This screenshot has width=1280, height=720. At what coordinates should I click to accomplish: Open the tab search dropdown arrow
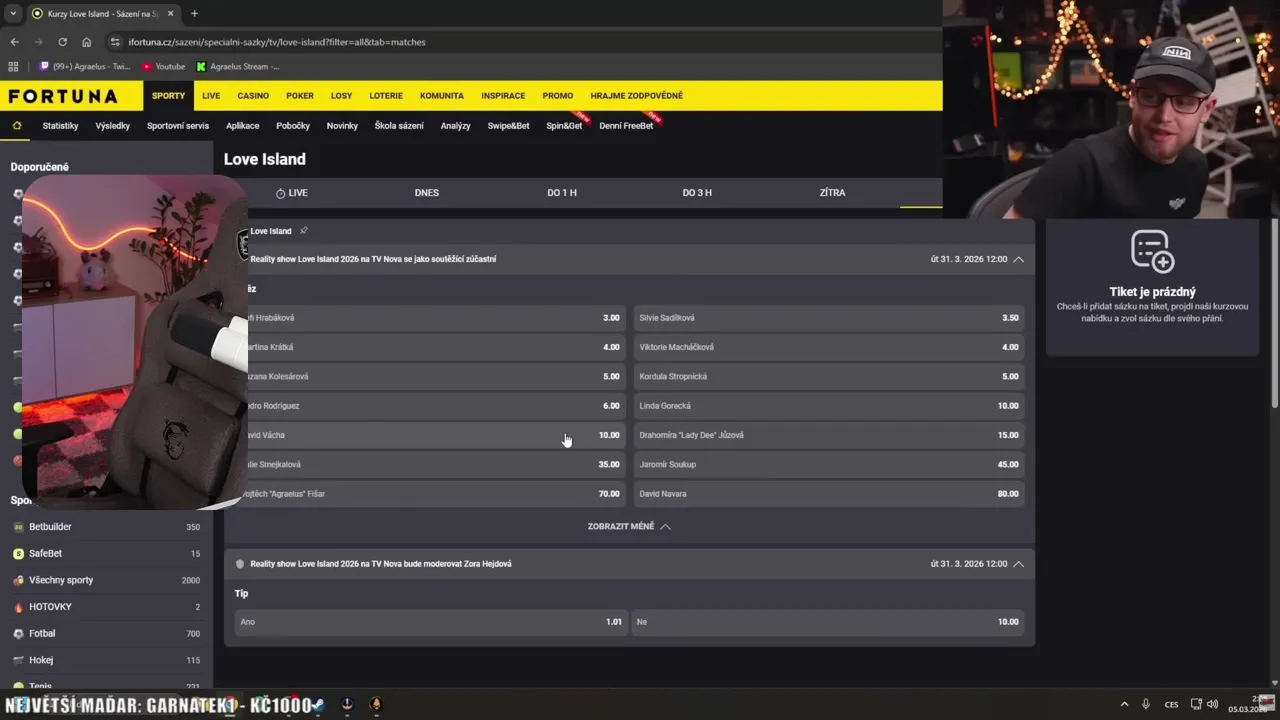point(13,14)
